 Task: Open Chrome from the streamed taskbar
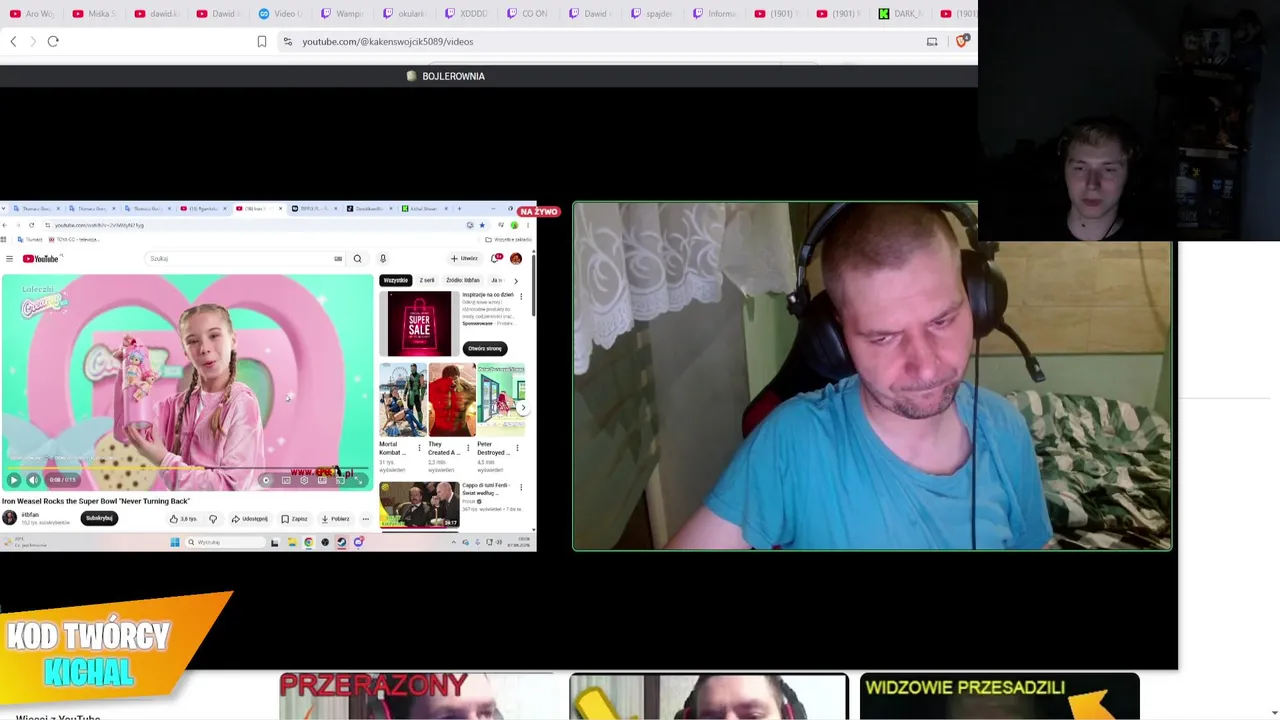tap(308, 542)
